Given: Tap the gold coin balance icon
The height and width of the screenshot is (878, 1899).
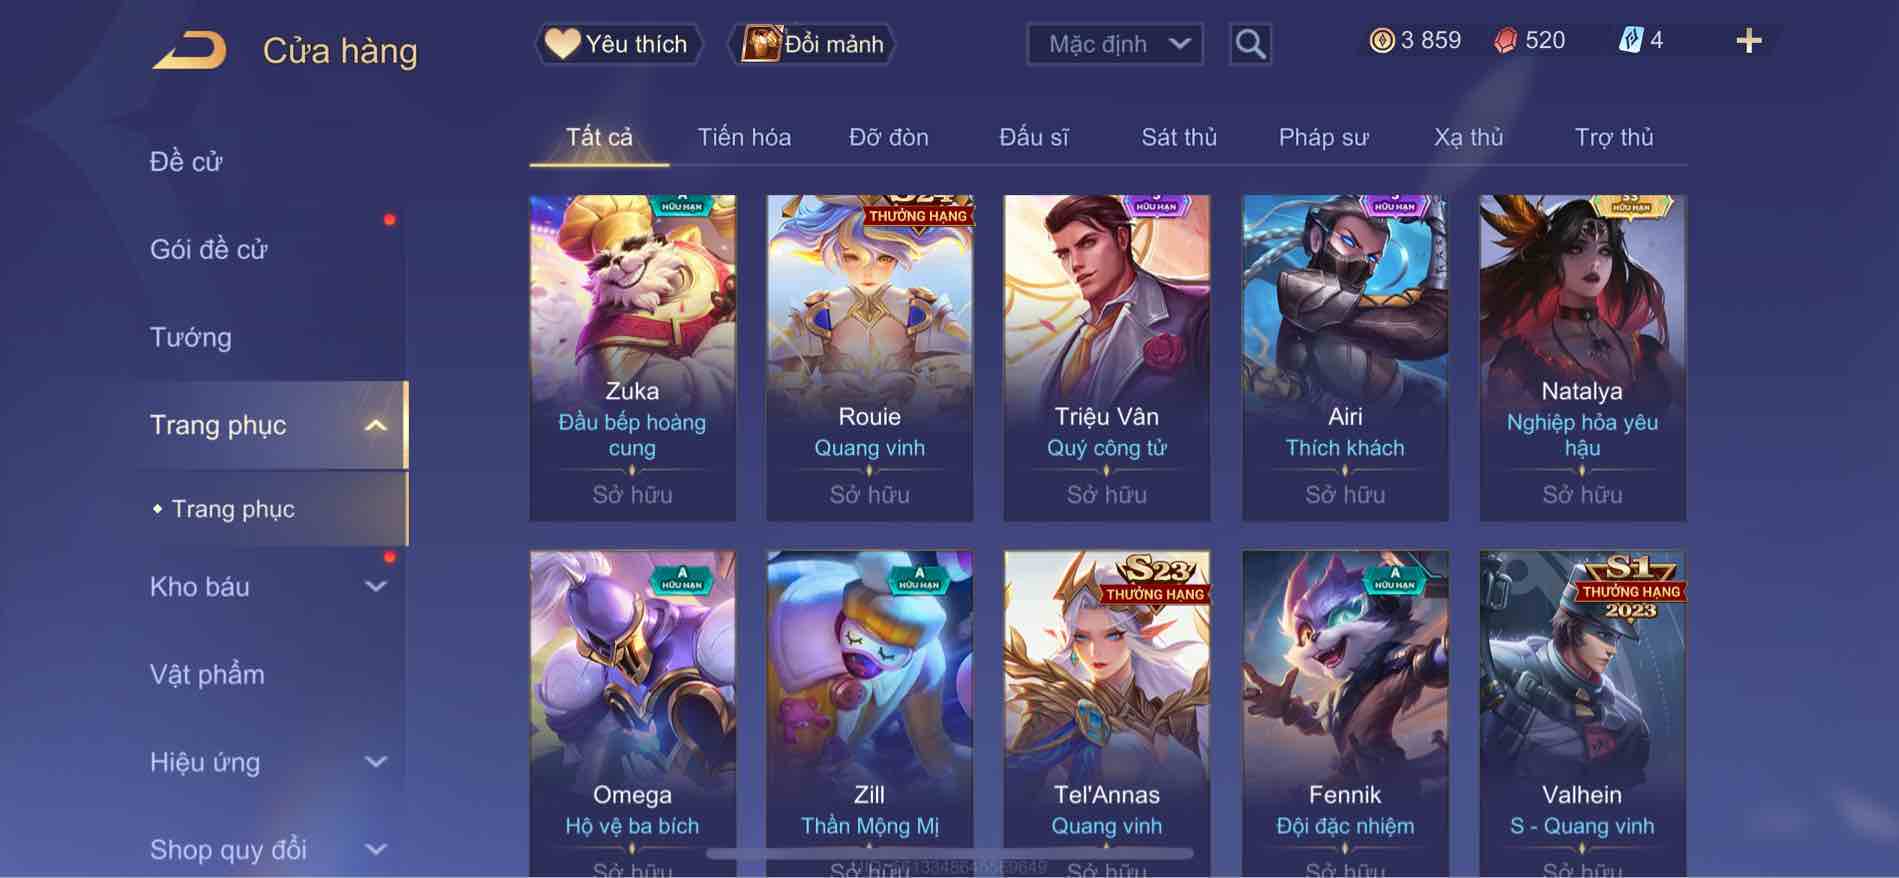Looking at the screenshot, I should (1381, 41).
